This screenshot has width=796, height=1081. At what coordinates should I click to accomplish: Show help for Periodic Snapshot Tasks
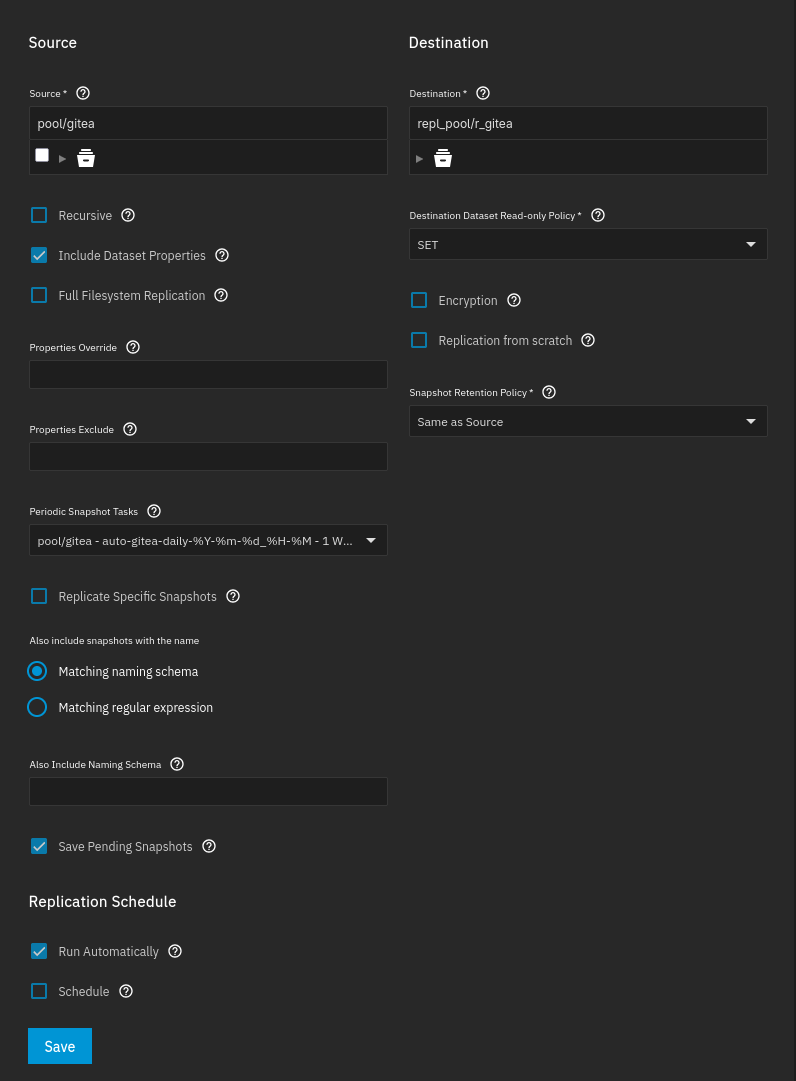[154, 512]
